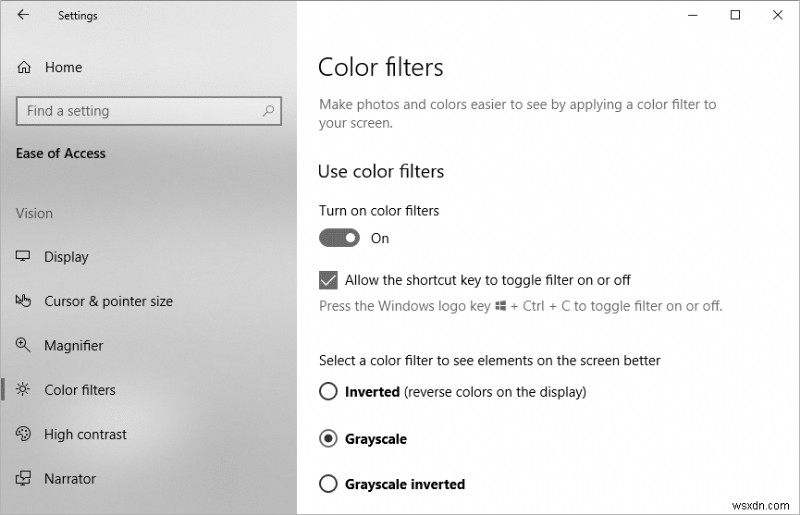This screenshot has width=800, height=515.
Task: Click the search magnifier icon
Action: [x=268, y=111]
